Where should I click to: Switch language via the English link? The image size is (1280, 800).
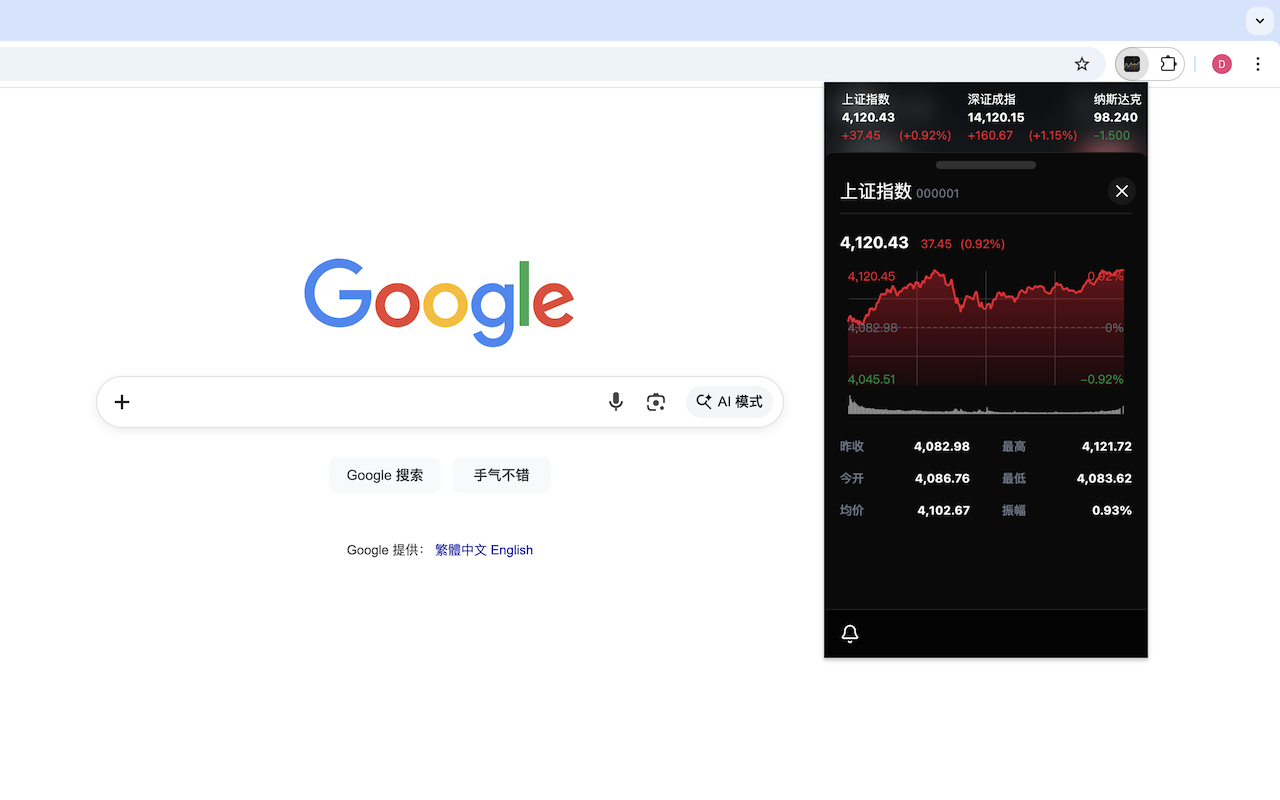(x=511, y=549)
